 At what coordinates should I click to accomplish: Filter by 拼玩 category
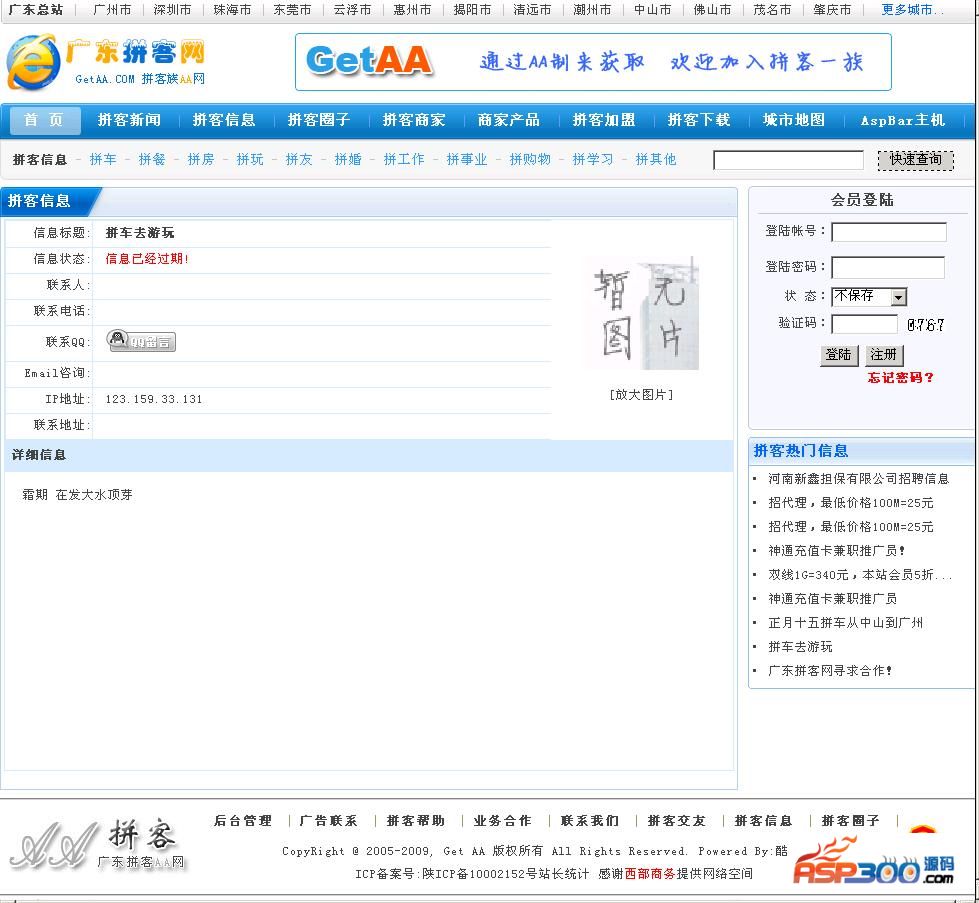tap(250, 159)
